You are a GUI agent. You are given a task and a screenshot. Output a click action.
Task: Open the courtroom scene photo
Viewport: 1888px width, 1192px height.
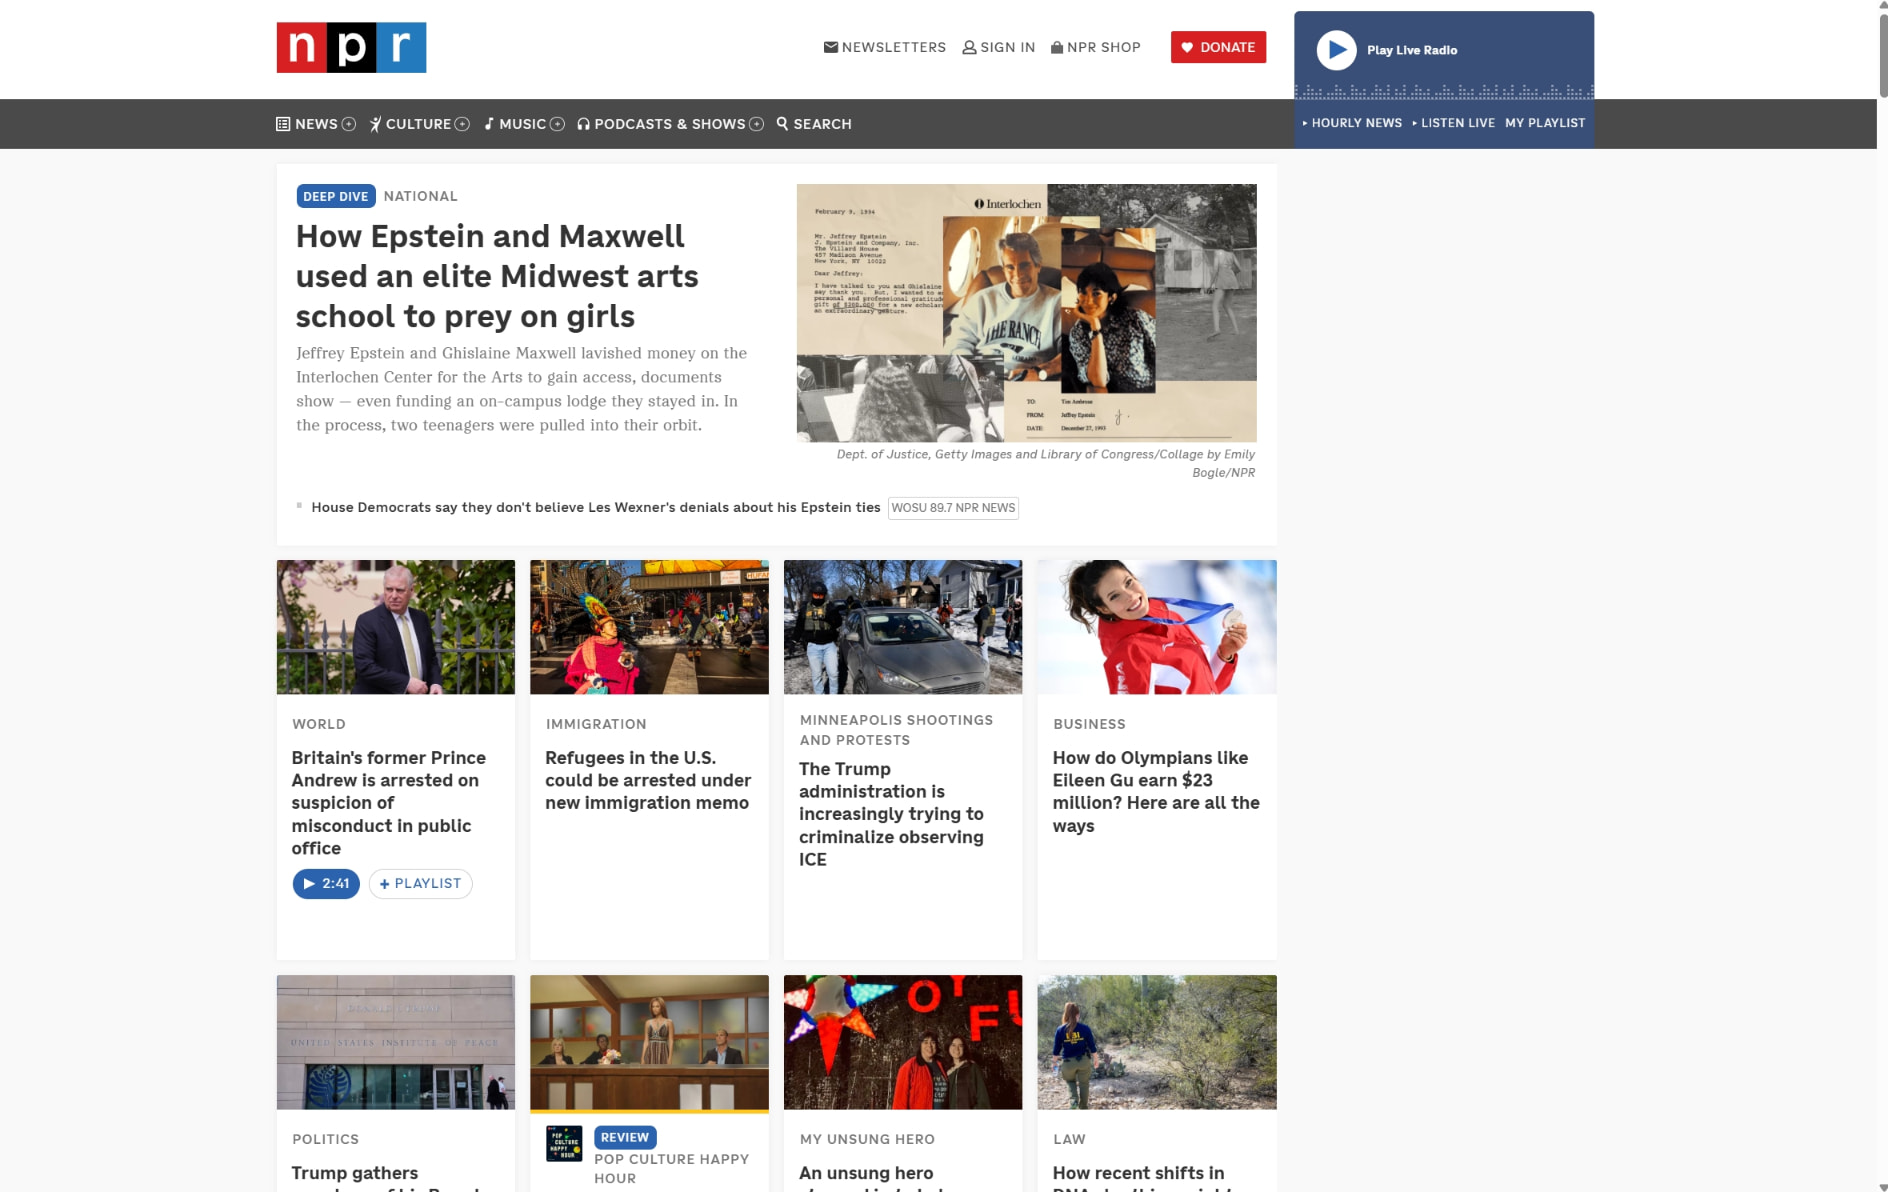click(649, 1042)
